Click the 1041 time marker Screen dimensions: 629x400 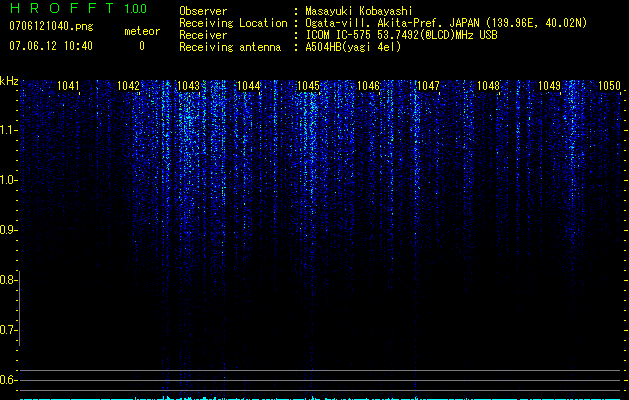pyautogui.click(x=68, y=85)
